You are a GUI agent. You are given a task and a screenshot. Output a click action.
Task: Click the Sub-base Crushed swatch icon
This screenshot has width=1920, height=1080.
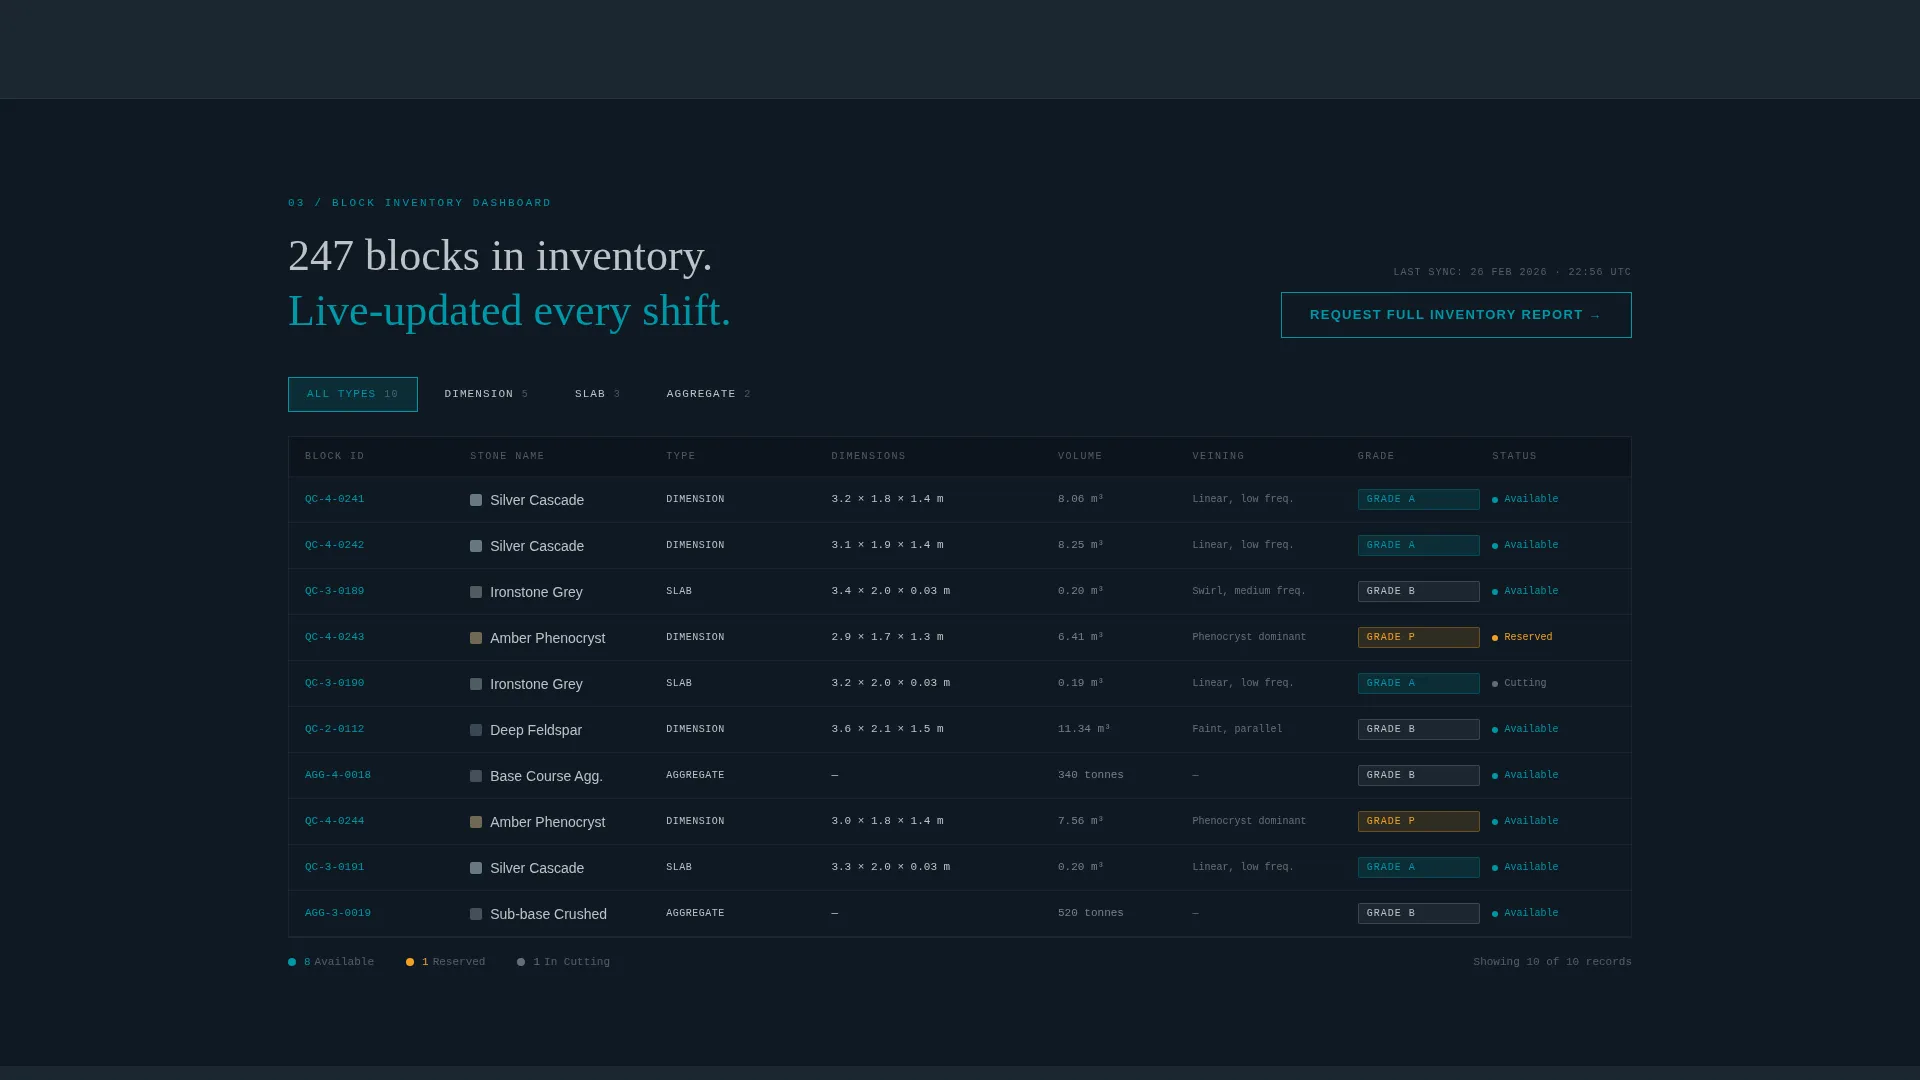click(476, 914)
